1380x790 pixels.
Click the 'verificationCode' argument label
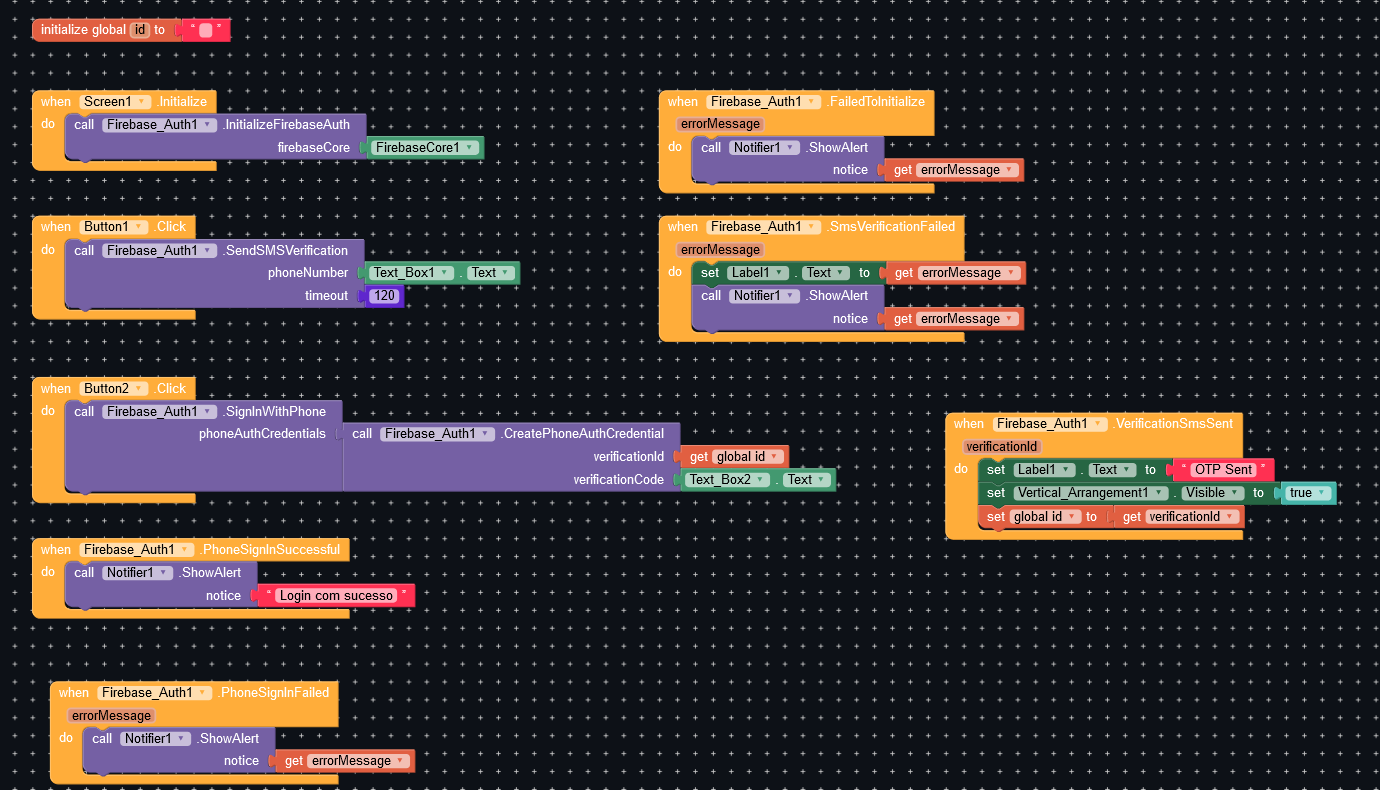(618, 480)
